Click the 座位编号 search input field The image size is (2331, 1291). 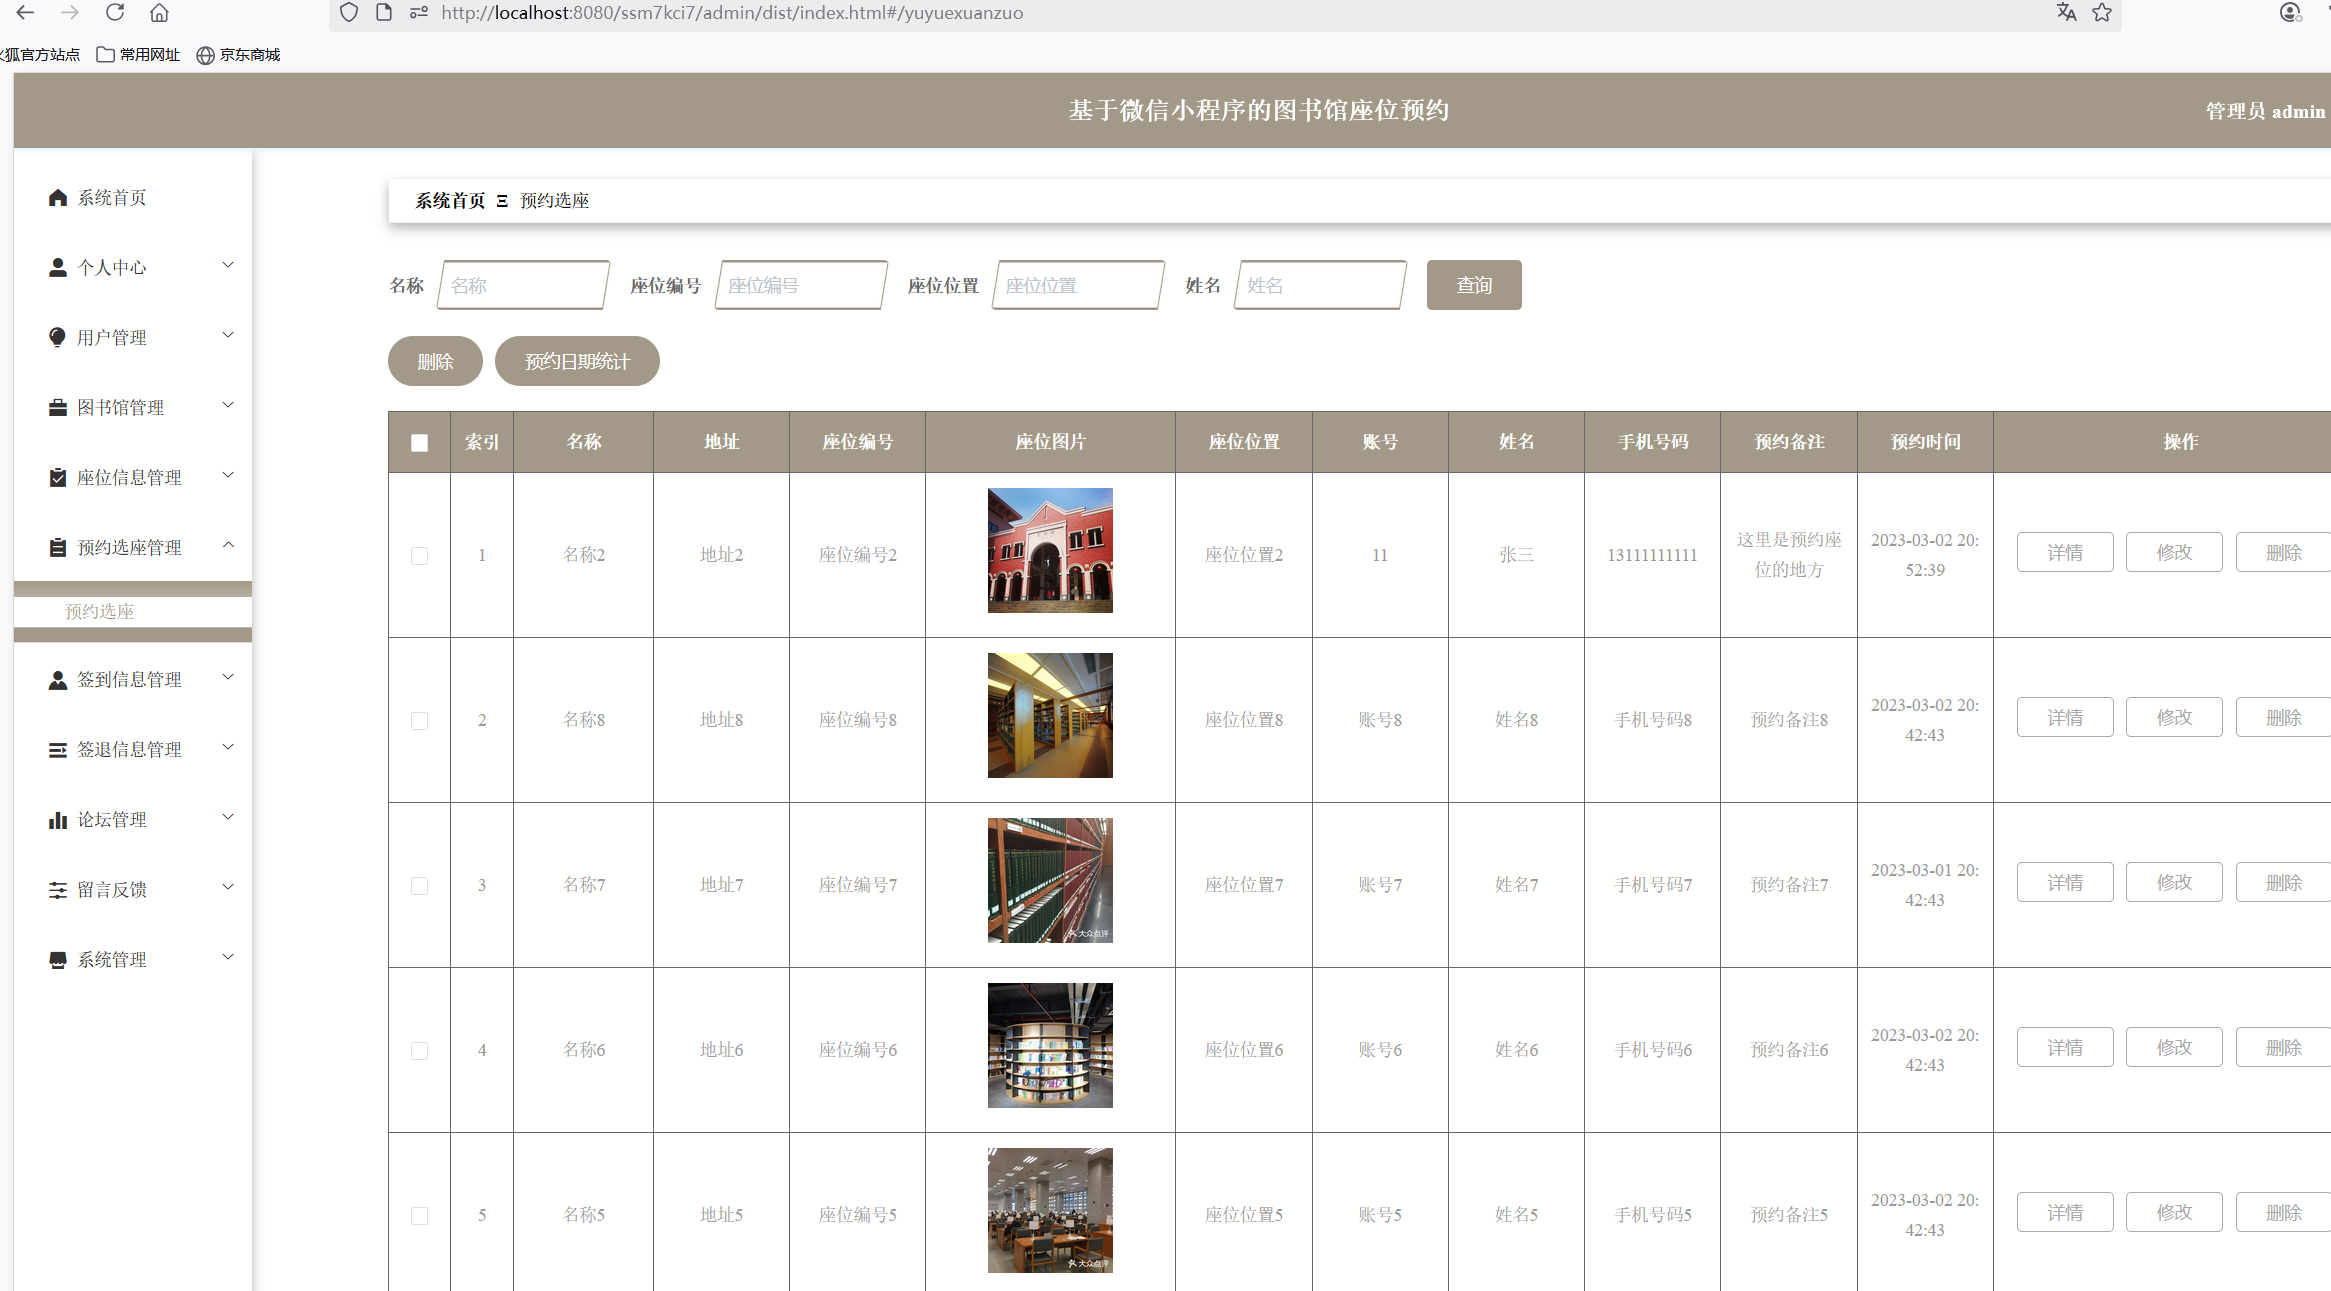[800, 286]
